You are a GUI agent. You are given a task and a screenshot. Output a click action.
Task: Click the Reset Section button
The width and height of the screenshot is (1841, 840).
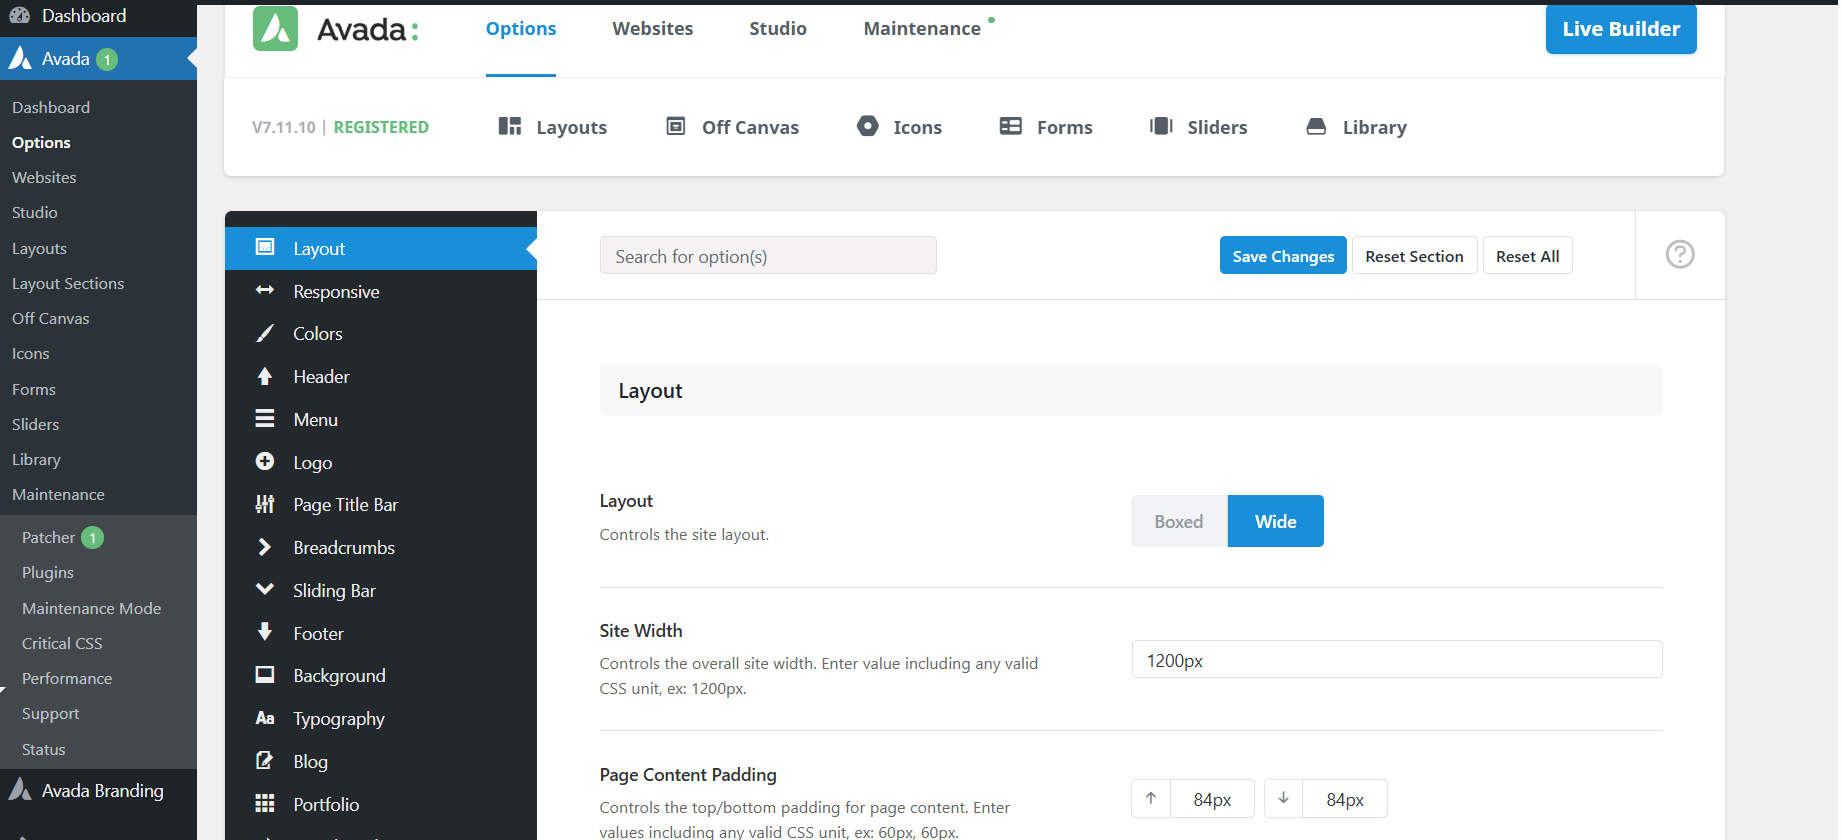coord(1413,256)
